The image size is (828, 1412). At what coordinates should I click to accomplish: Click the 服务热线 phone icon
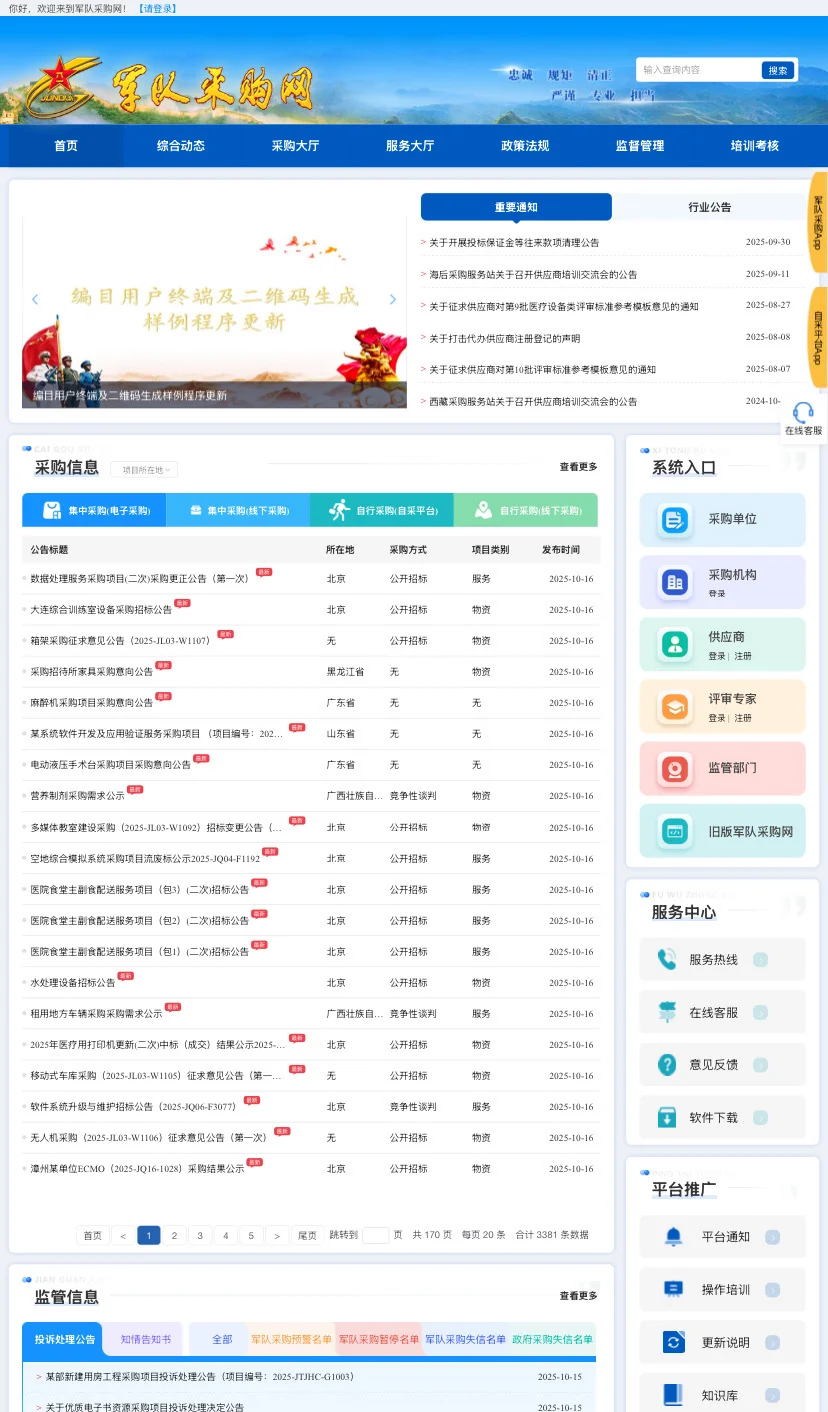pyautogui.click(x=668, y=958)
